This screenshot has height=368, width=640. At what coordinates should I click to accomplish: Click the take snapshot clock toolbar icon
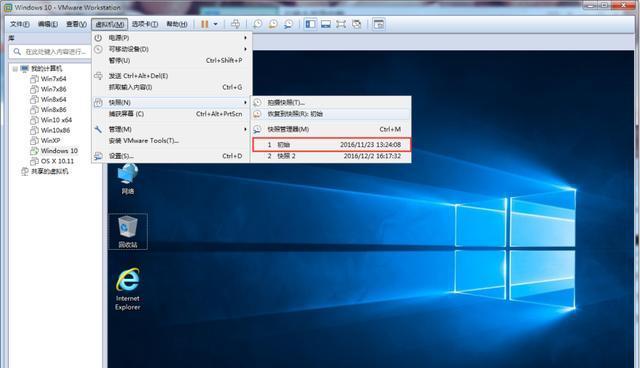(x=258, y=24)
